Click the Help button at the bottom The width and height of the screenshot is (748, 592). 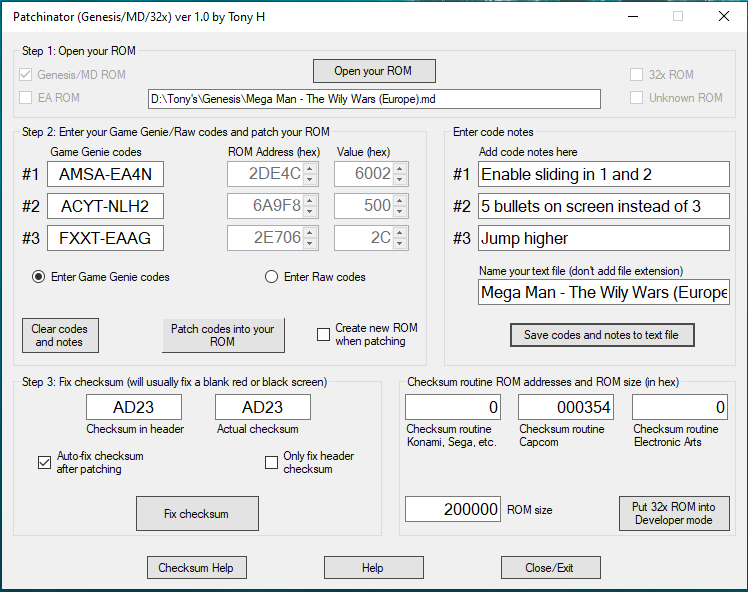point(373,567)
